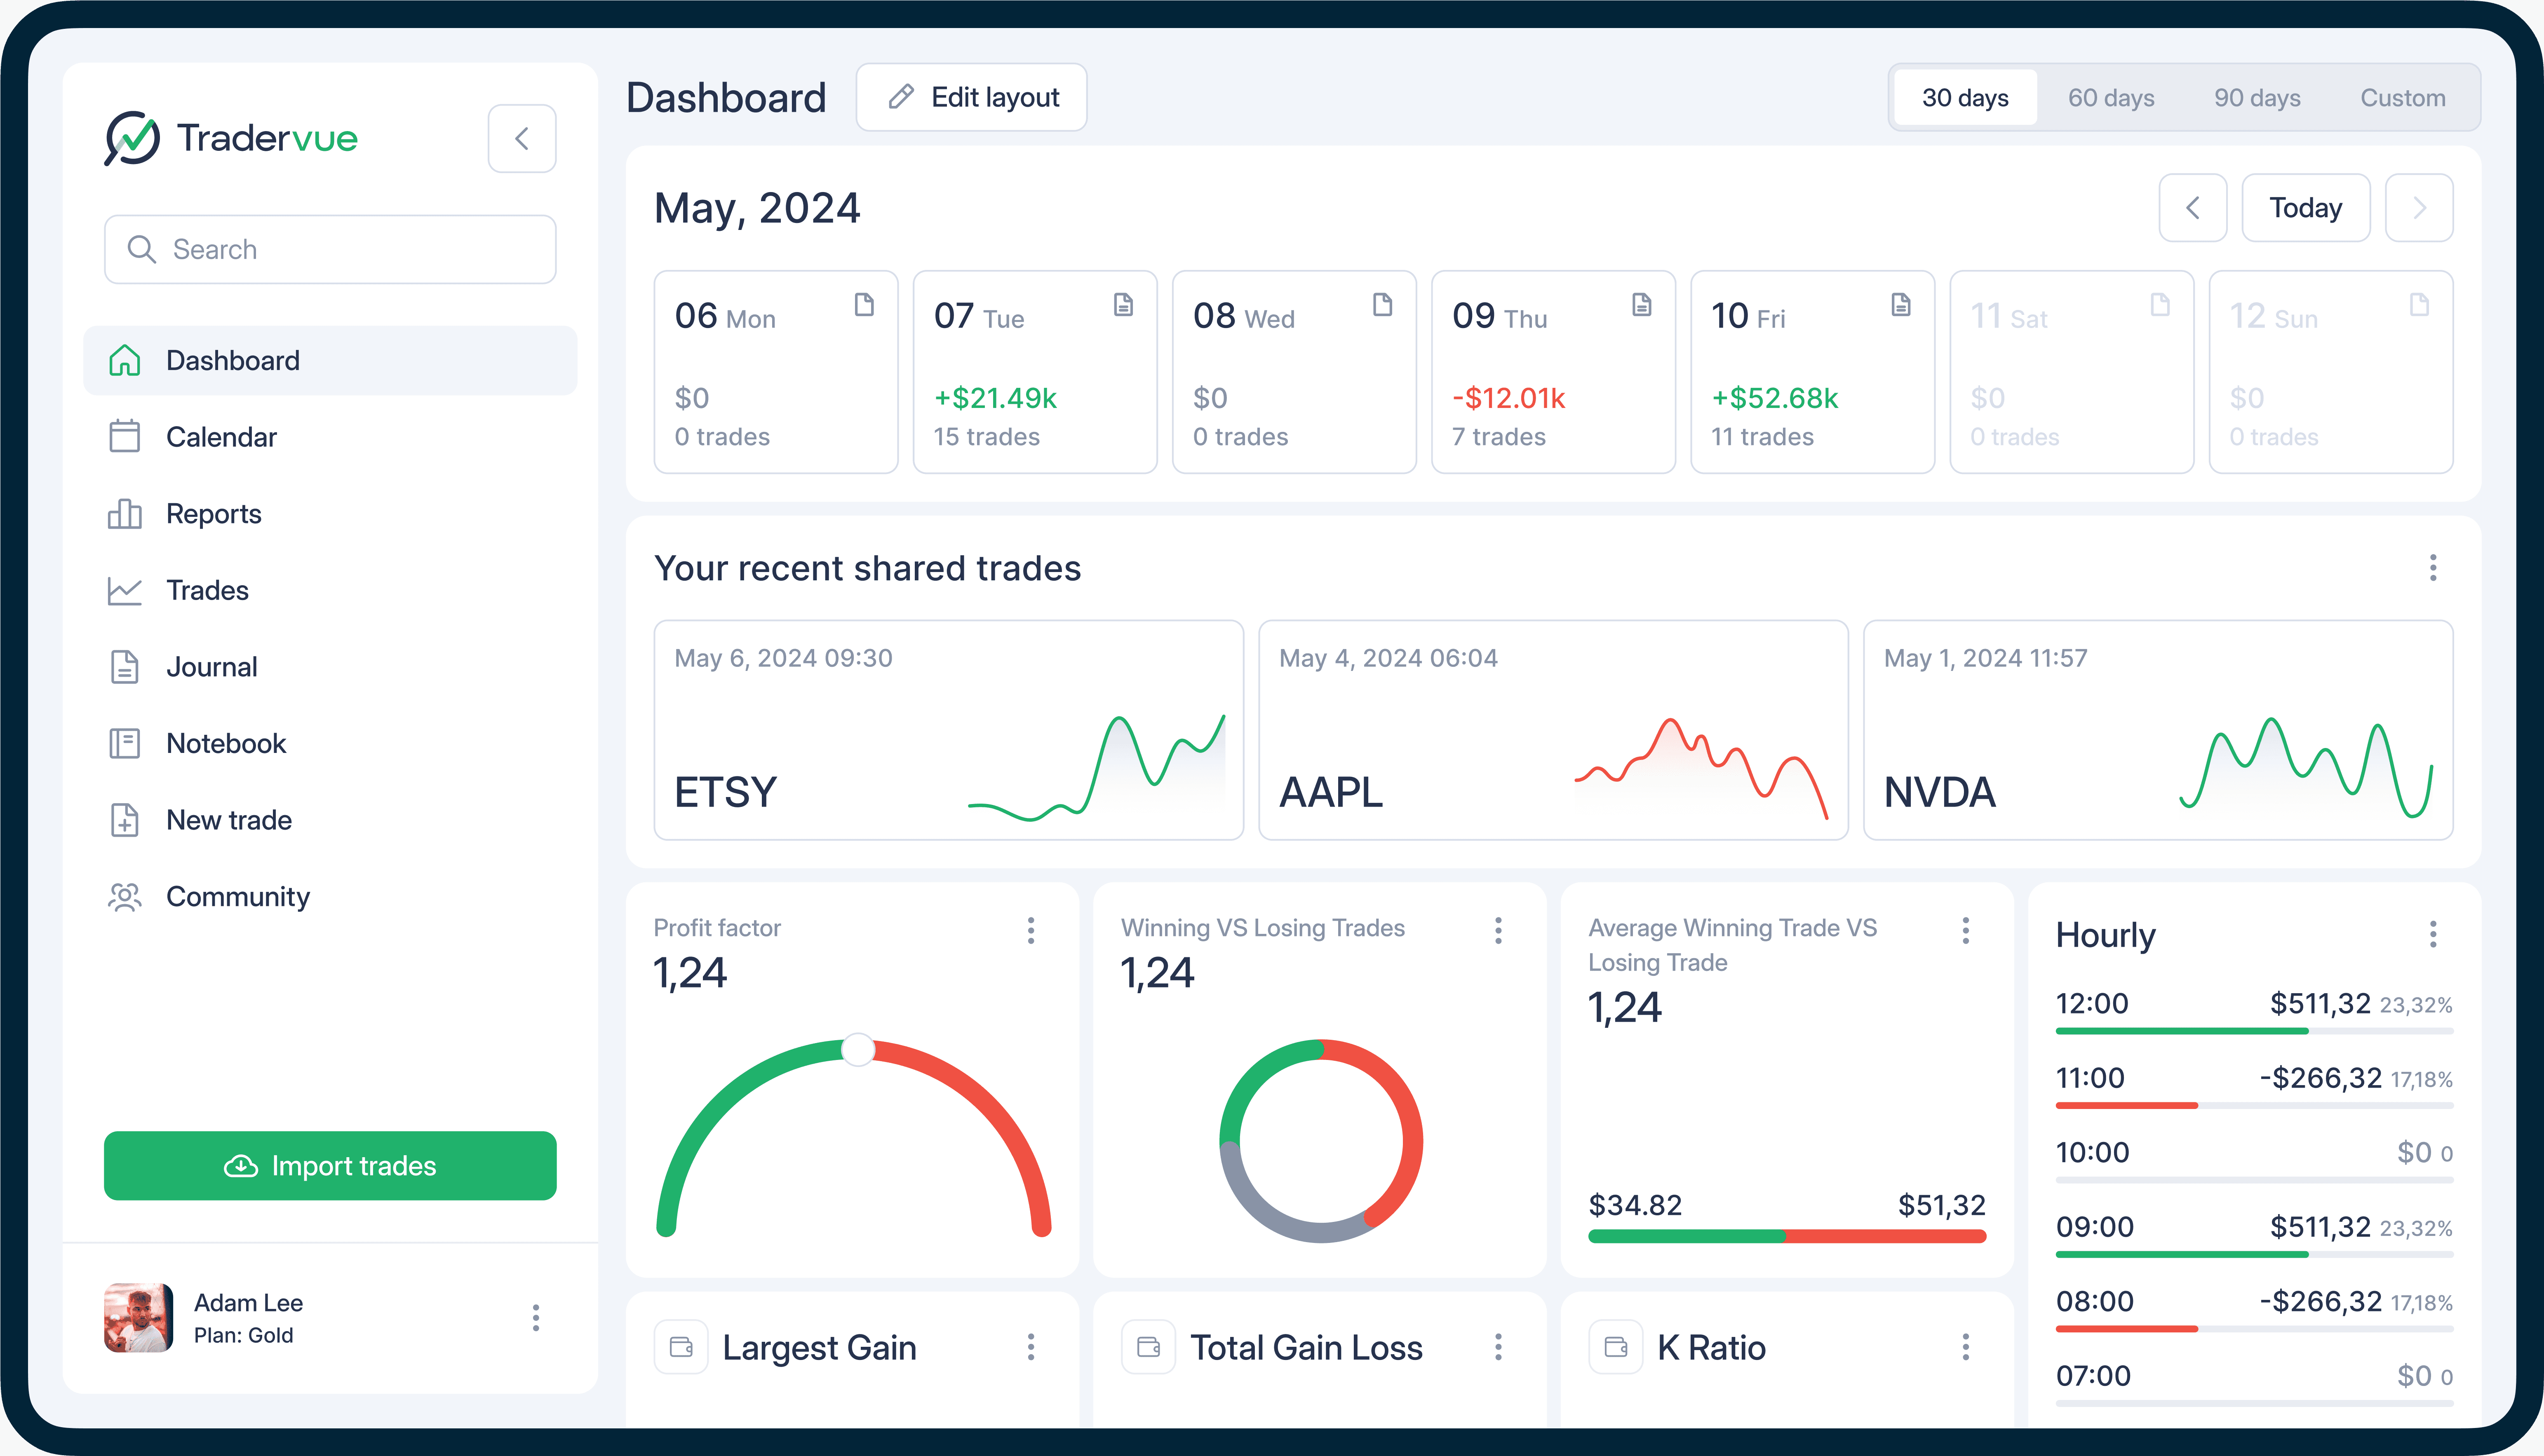2544x1456 pixels.
Task: Open Reports in the sidebar
Action: tap(213, 513)
